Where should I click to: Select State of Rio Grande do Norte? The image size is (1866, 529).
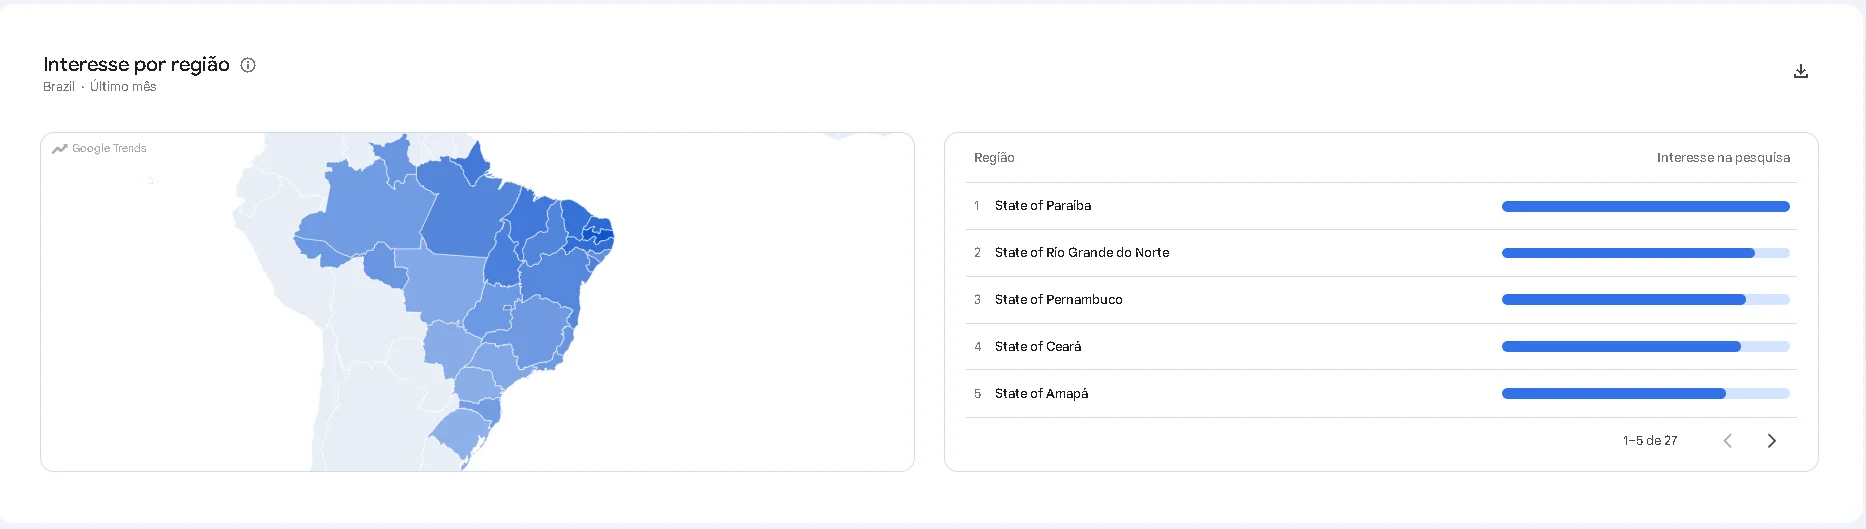click(x=1381, y=253)
